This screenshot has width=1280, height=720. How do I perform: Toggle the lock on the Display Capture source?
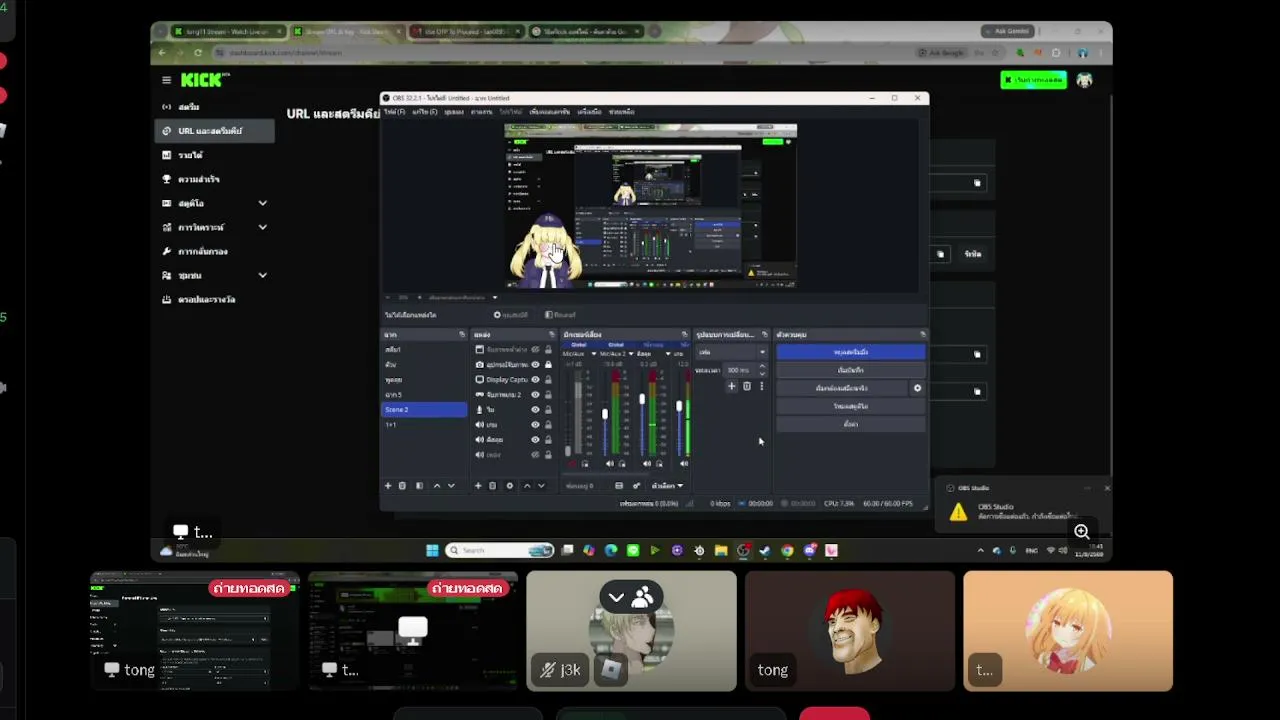tap(547, 380)
